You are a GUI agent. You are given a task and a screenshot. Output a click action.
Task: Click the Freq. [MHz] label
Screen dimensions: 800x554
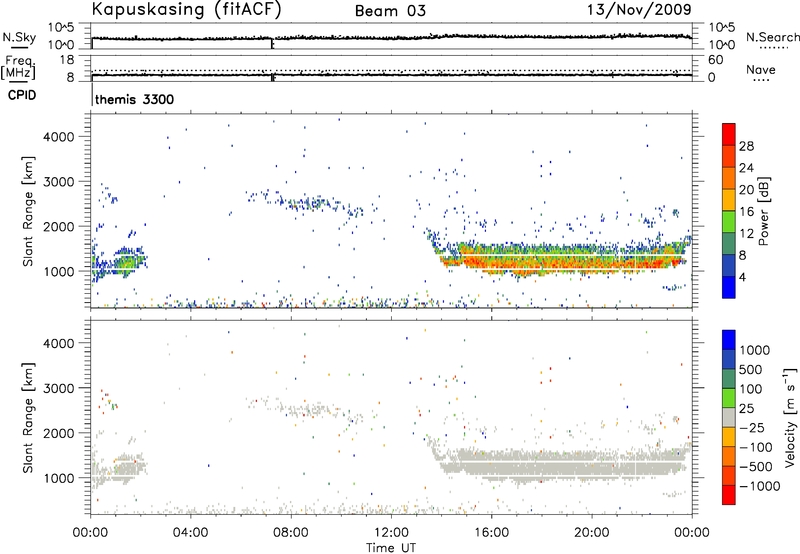[18, 67]
